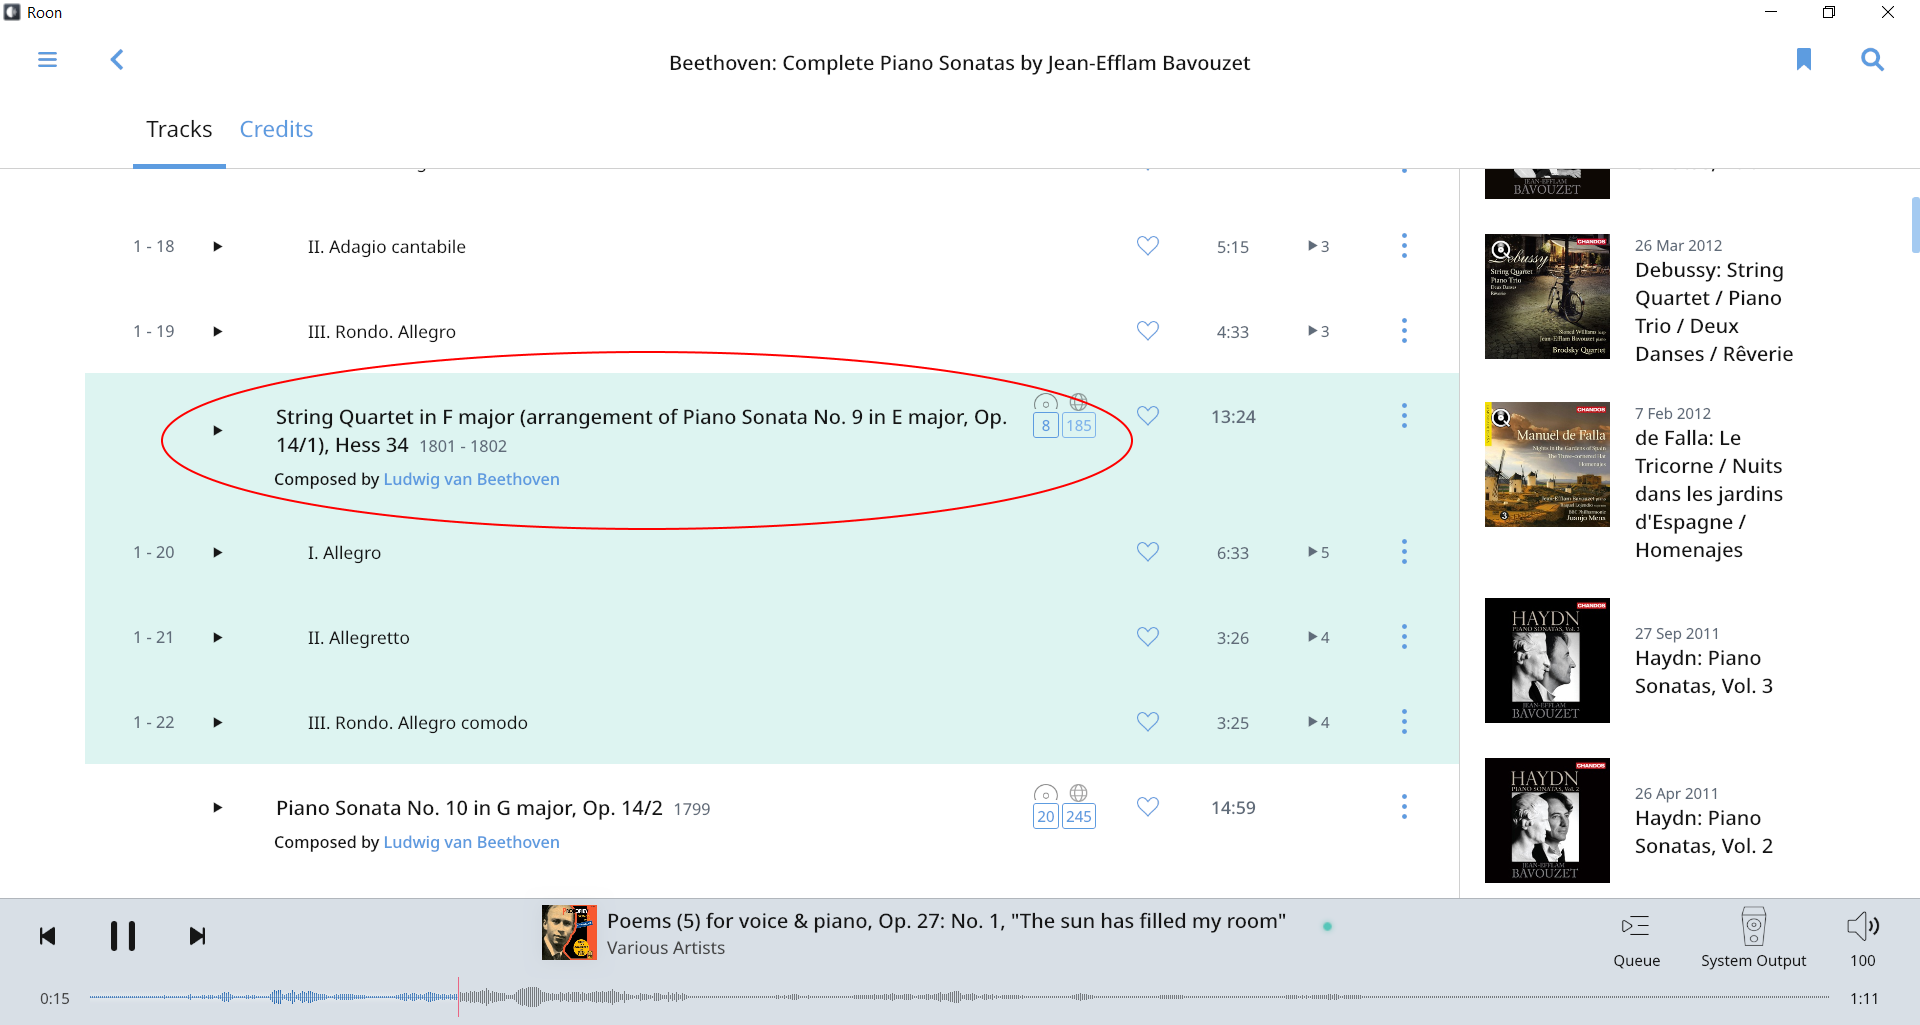Open more options for track 1-19
Viewport: 1920px width, 1025px height.
pos(1404,331)
